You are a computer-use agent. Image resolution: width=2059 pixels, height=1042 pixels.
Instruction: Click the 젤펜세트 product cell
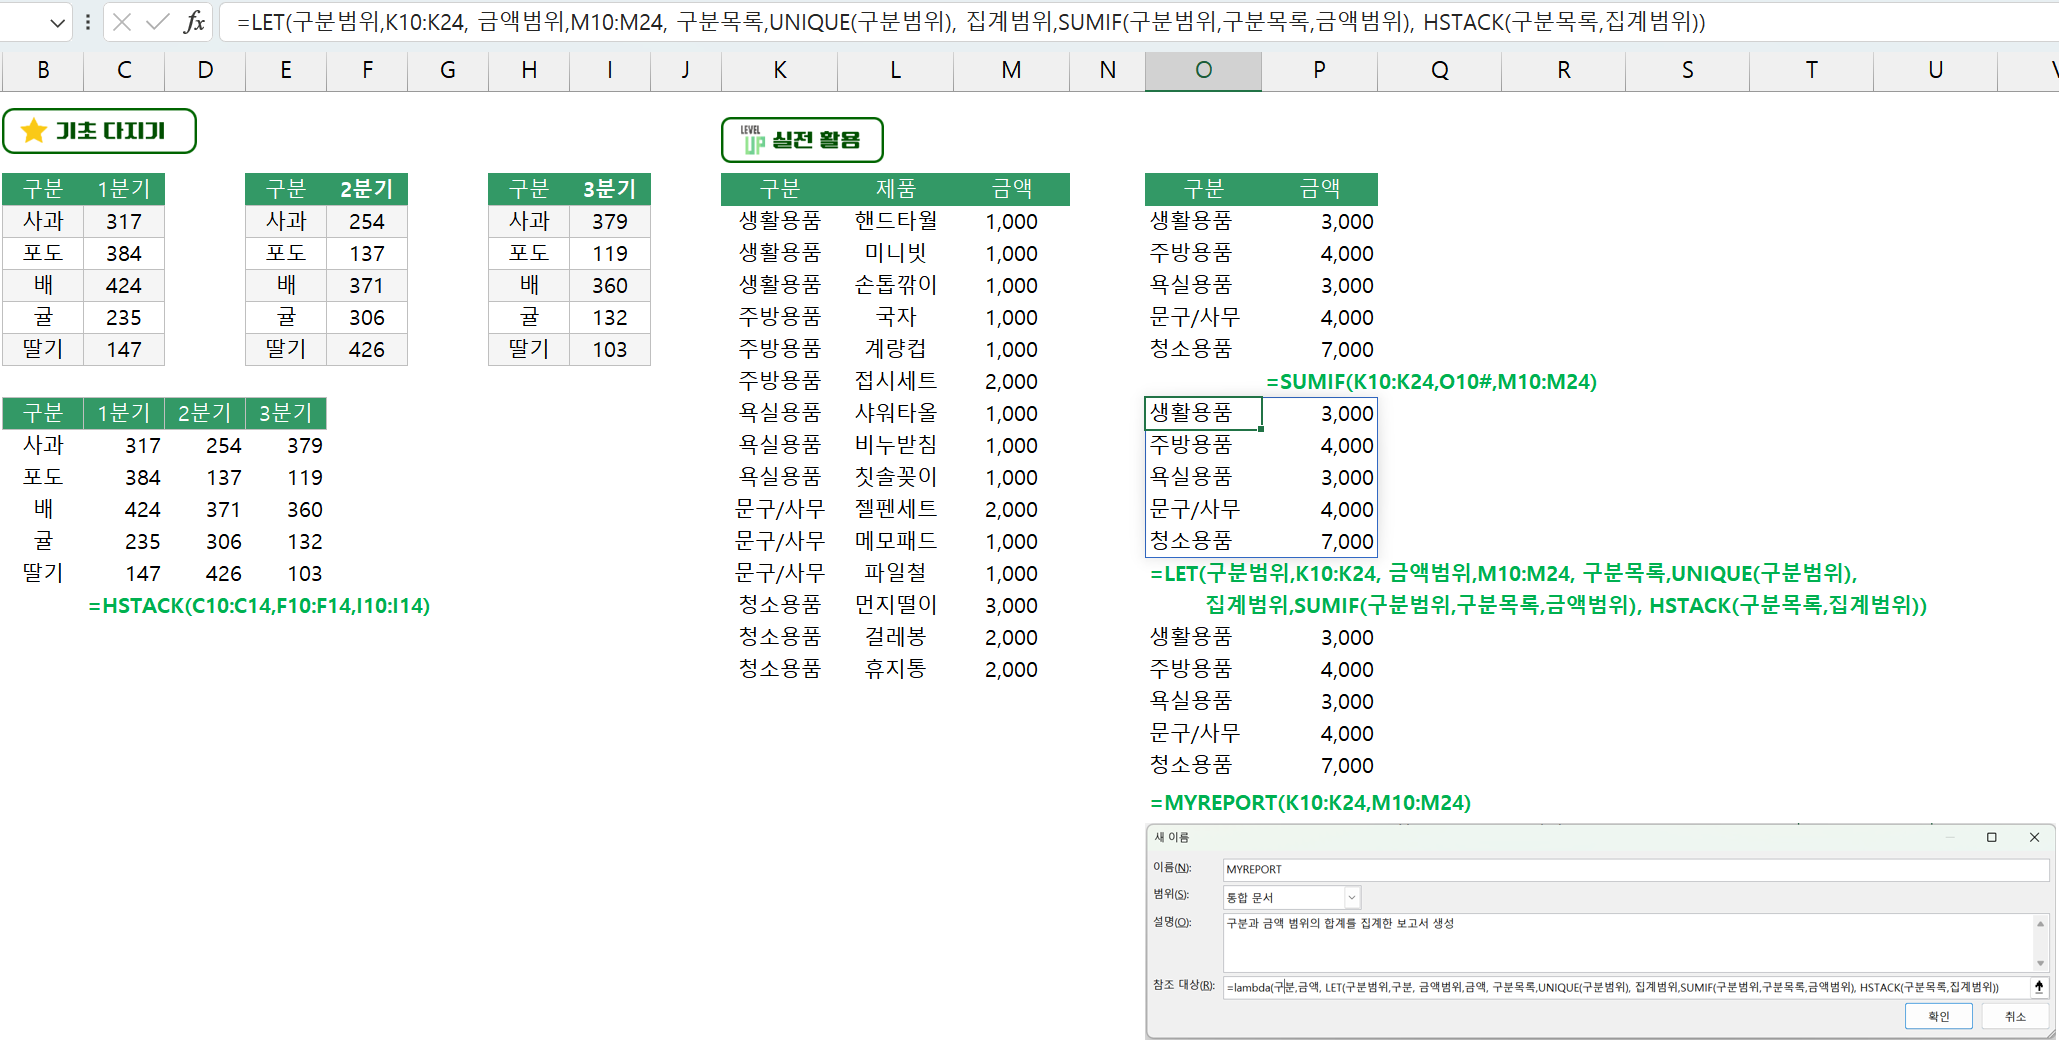click(x=895, y=509)
